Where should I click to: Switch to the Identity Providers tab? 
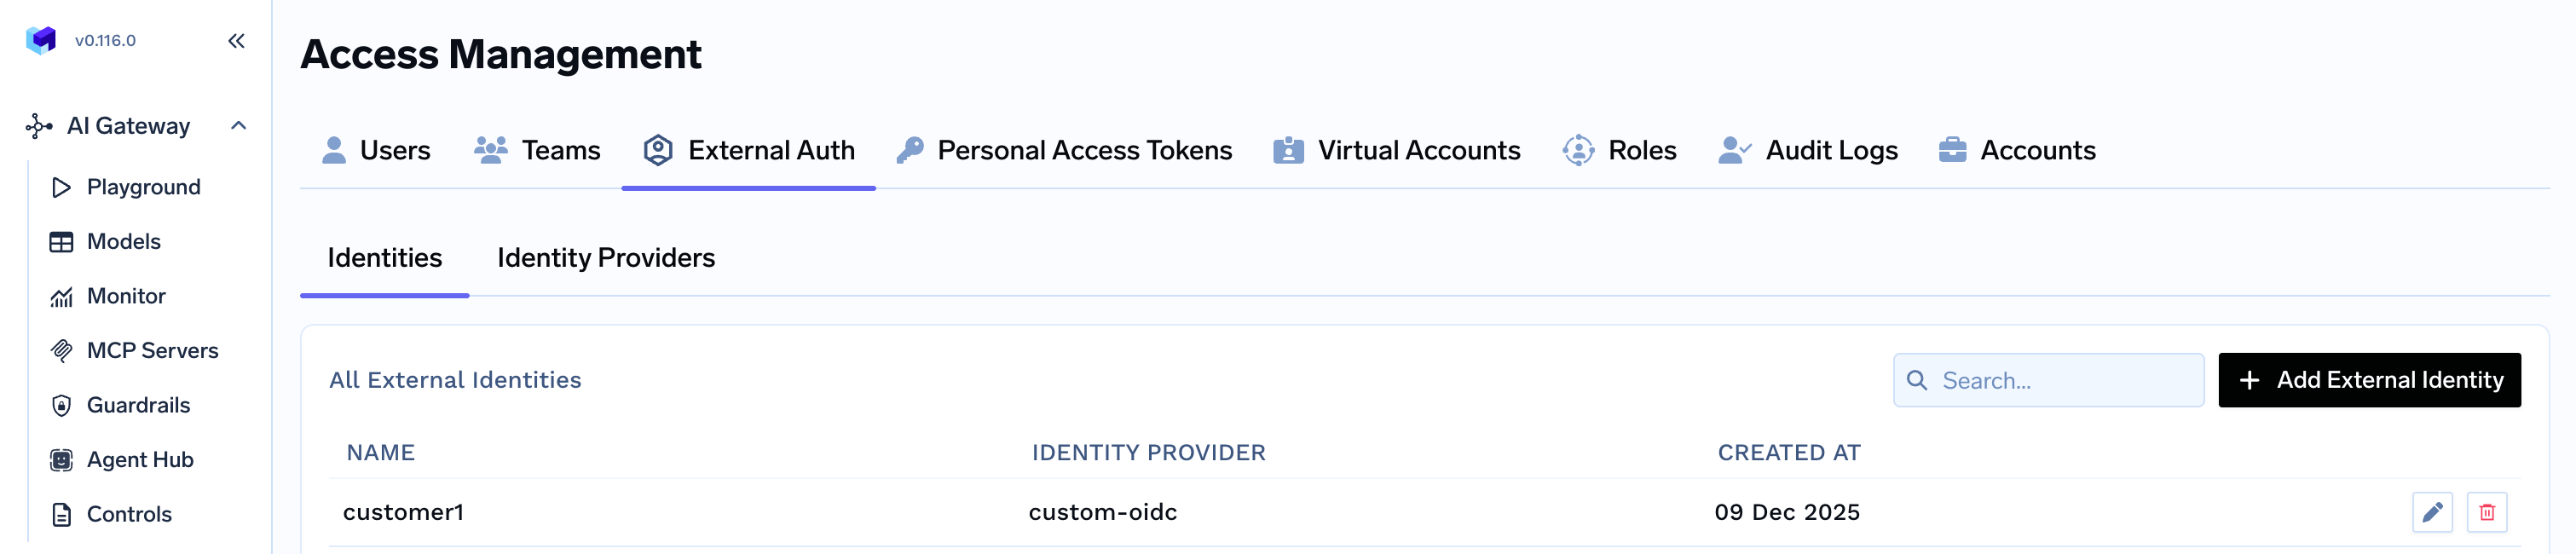click(x=605, y=258)
